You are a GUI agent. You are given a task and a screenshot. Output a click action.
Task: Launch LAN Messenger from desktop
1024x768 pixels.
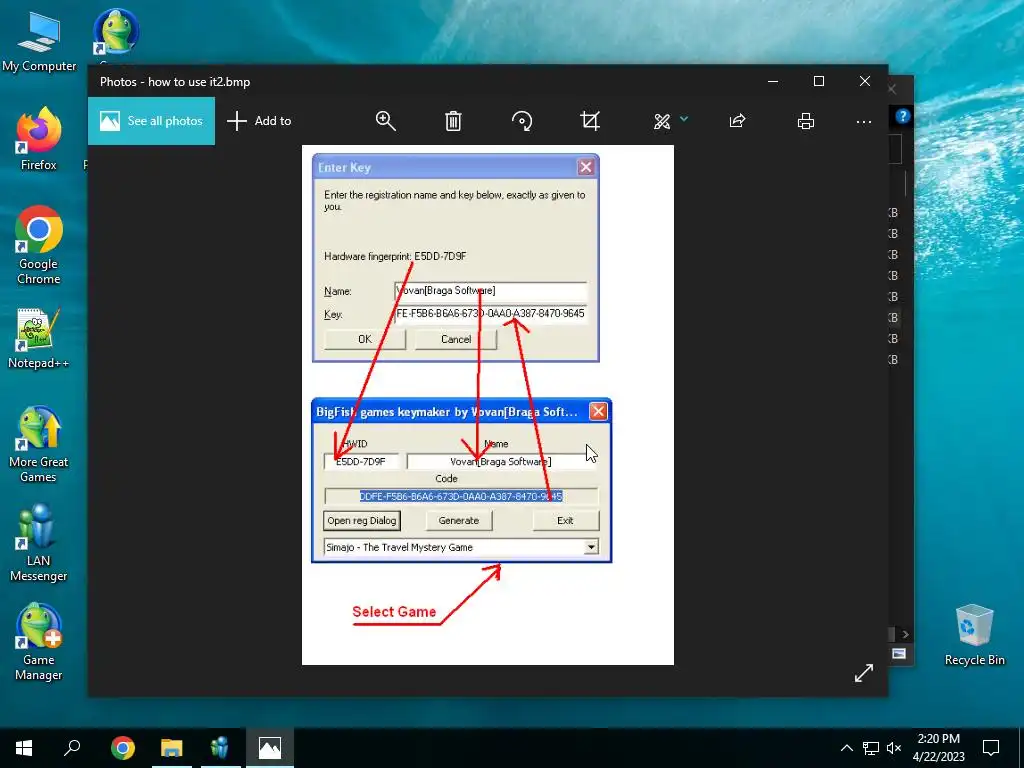point(39,543)
